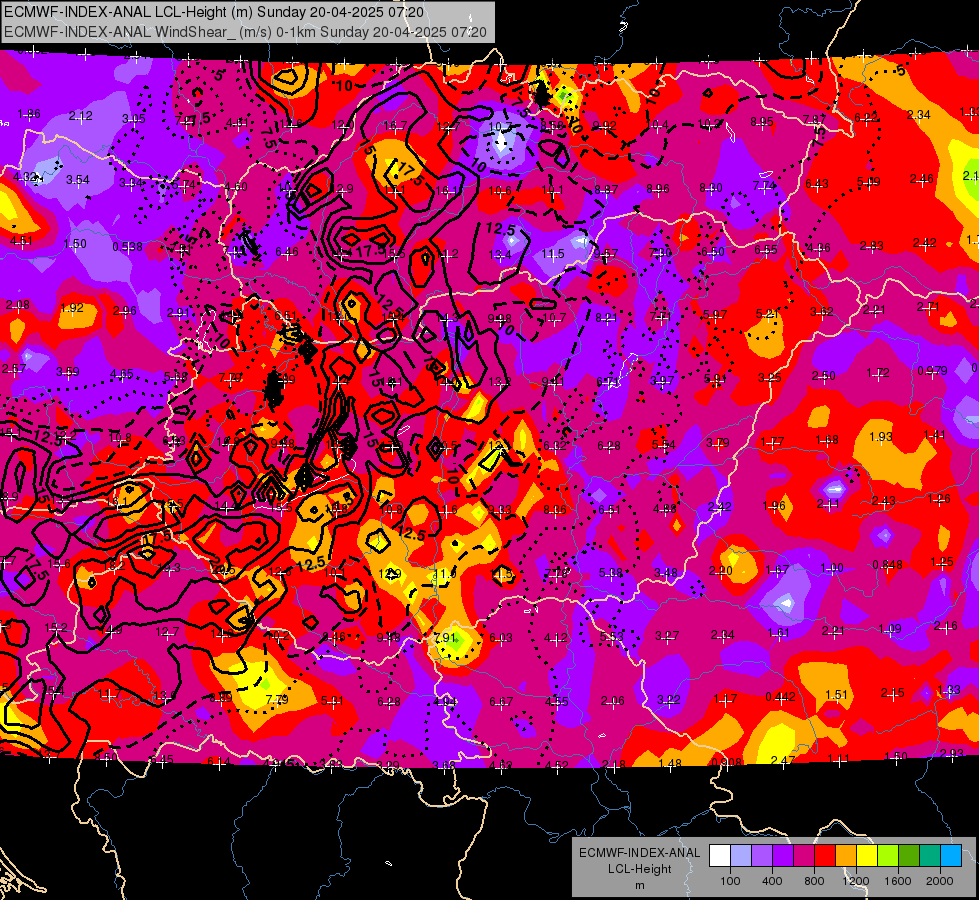Click the grid value 2.43

click(883, 501)
